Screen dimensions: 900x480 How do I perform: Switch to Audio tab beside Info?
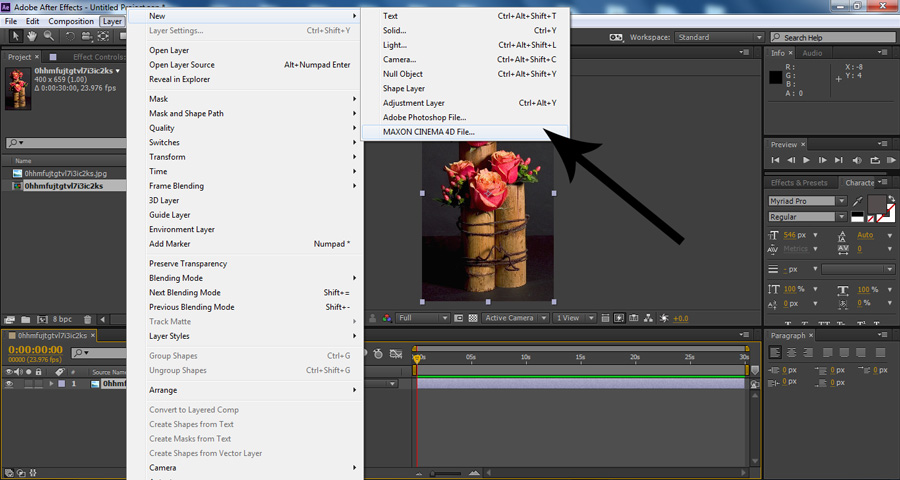pyautogui.click(x=812, y=53)
